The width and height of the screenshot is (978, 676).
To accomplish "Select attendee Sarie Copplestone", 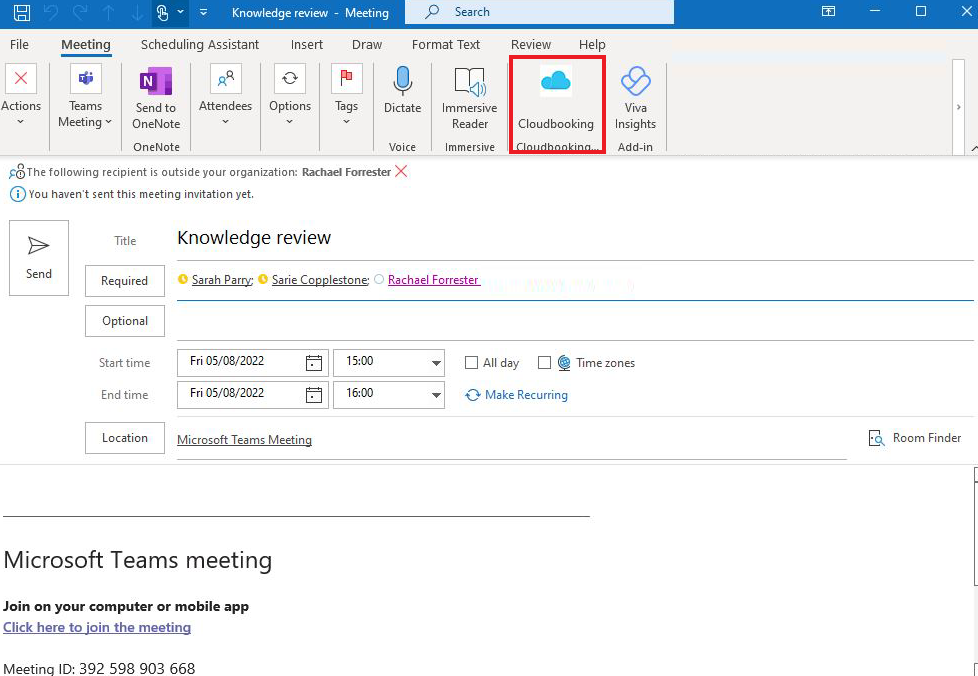I will [x=320, y=280].
